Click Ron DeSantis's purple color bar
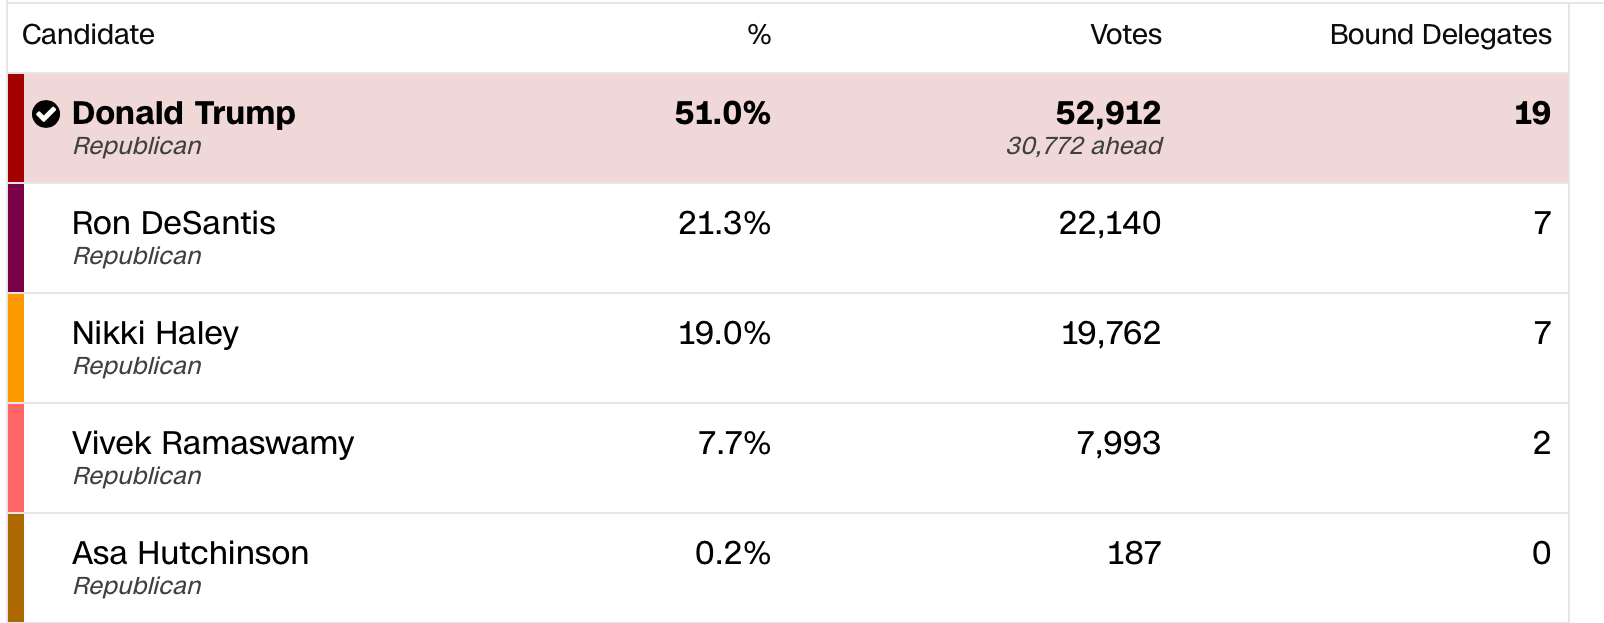The width and height of the screenshot is (1604, 623). coord(15,238)
